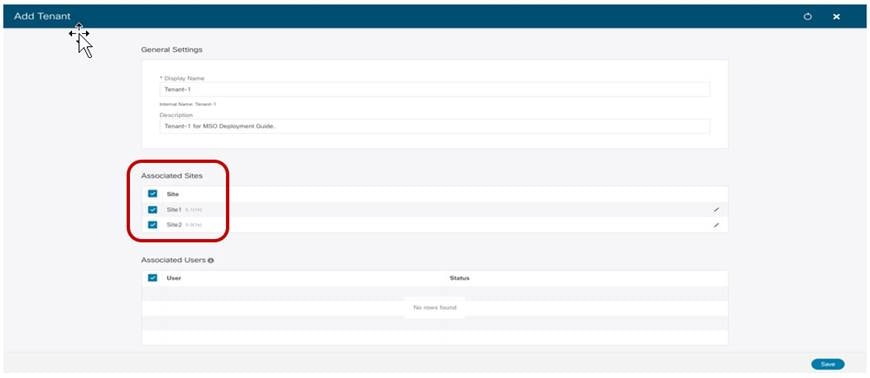870x378 pixels.
Task: Edit Site1 with the pencil icon
Action: click(716, 209)
